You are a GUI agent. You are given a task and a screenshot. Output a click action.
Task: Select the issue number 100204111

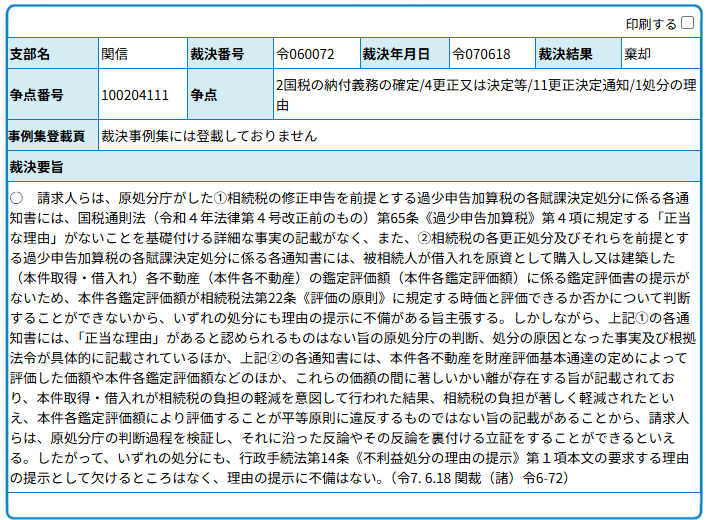click(x=135, y=95)
